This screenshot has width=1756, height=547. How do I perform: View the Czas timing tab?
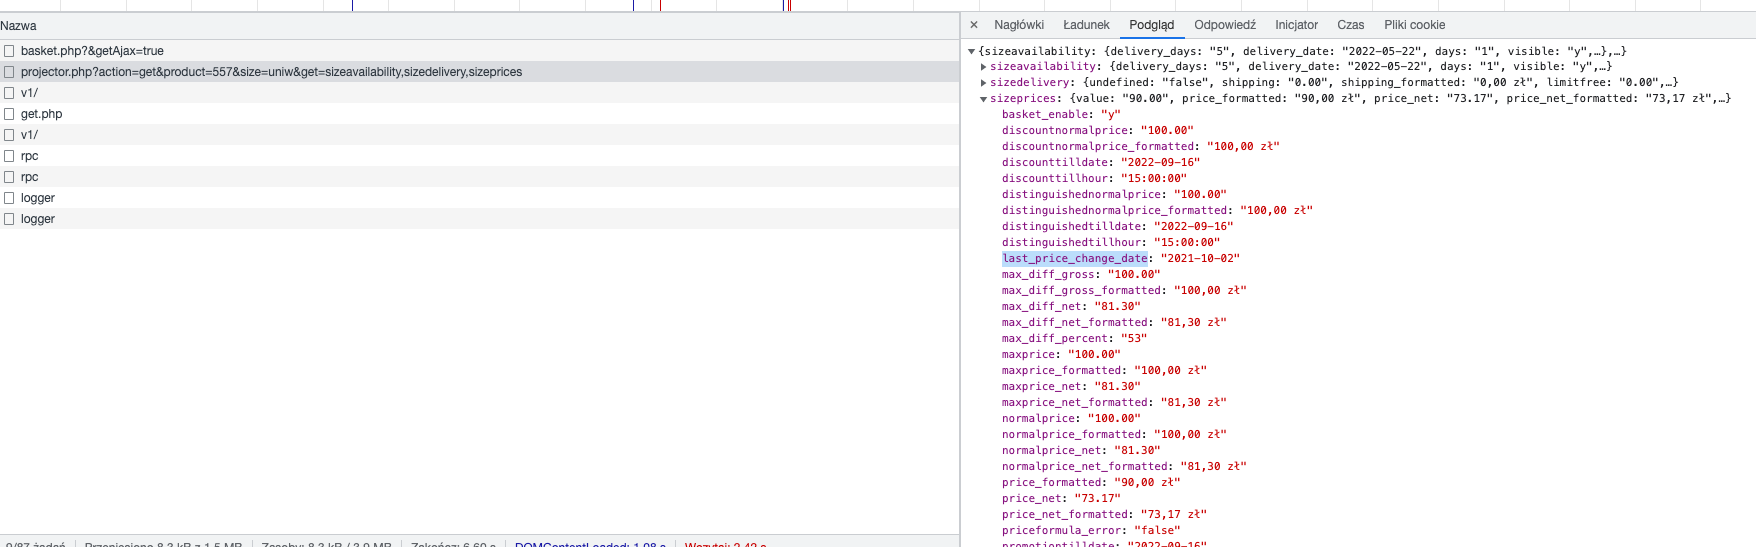(1350, 25)
